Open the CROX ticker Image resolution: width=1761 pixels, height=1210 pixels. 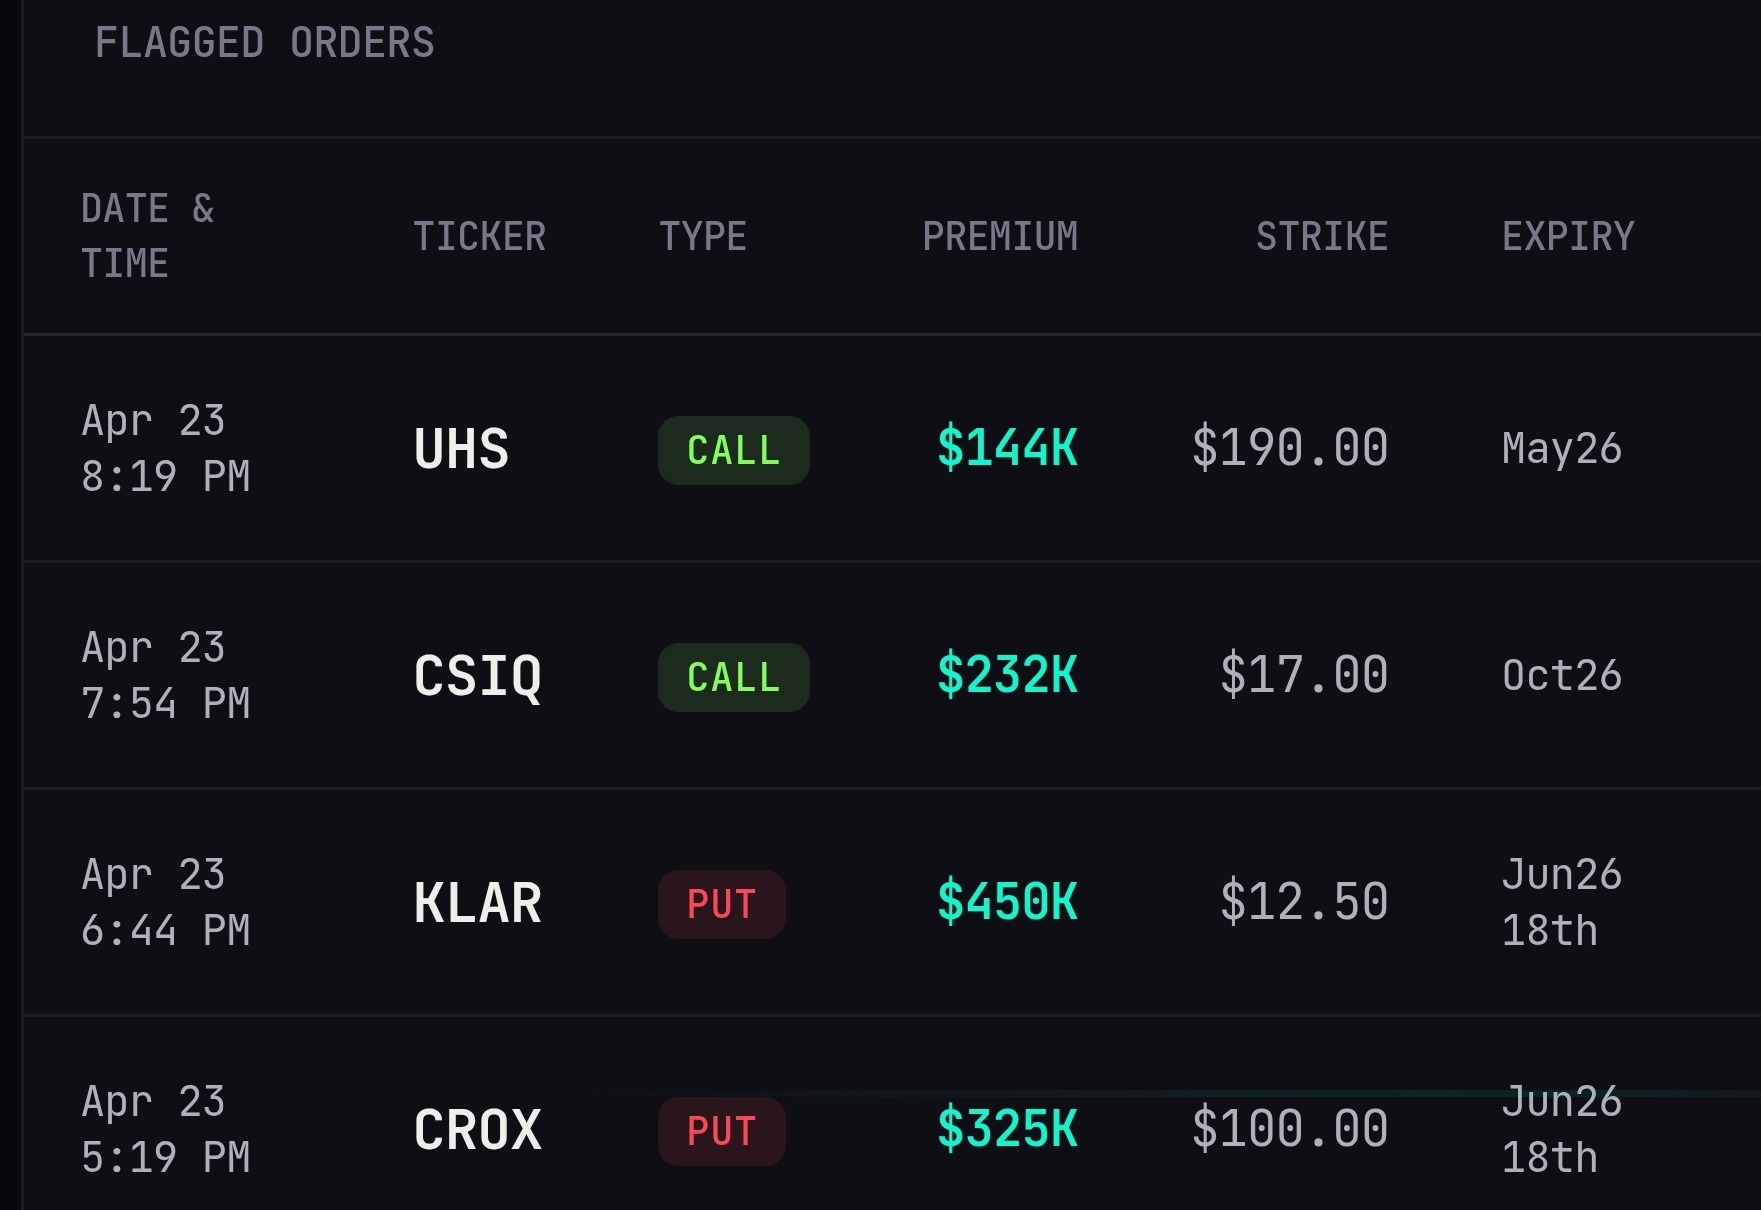[x=478, y=1130]
